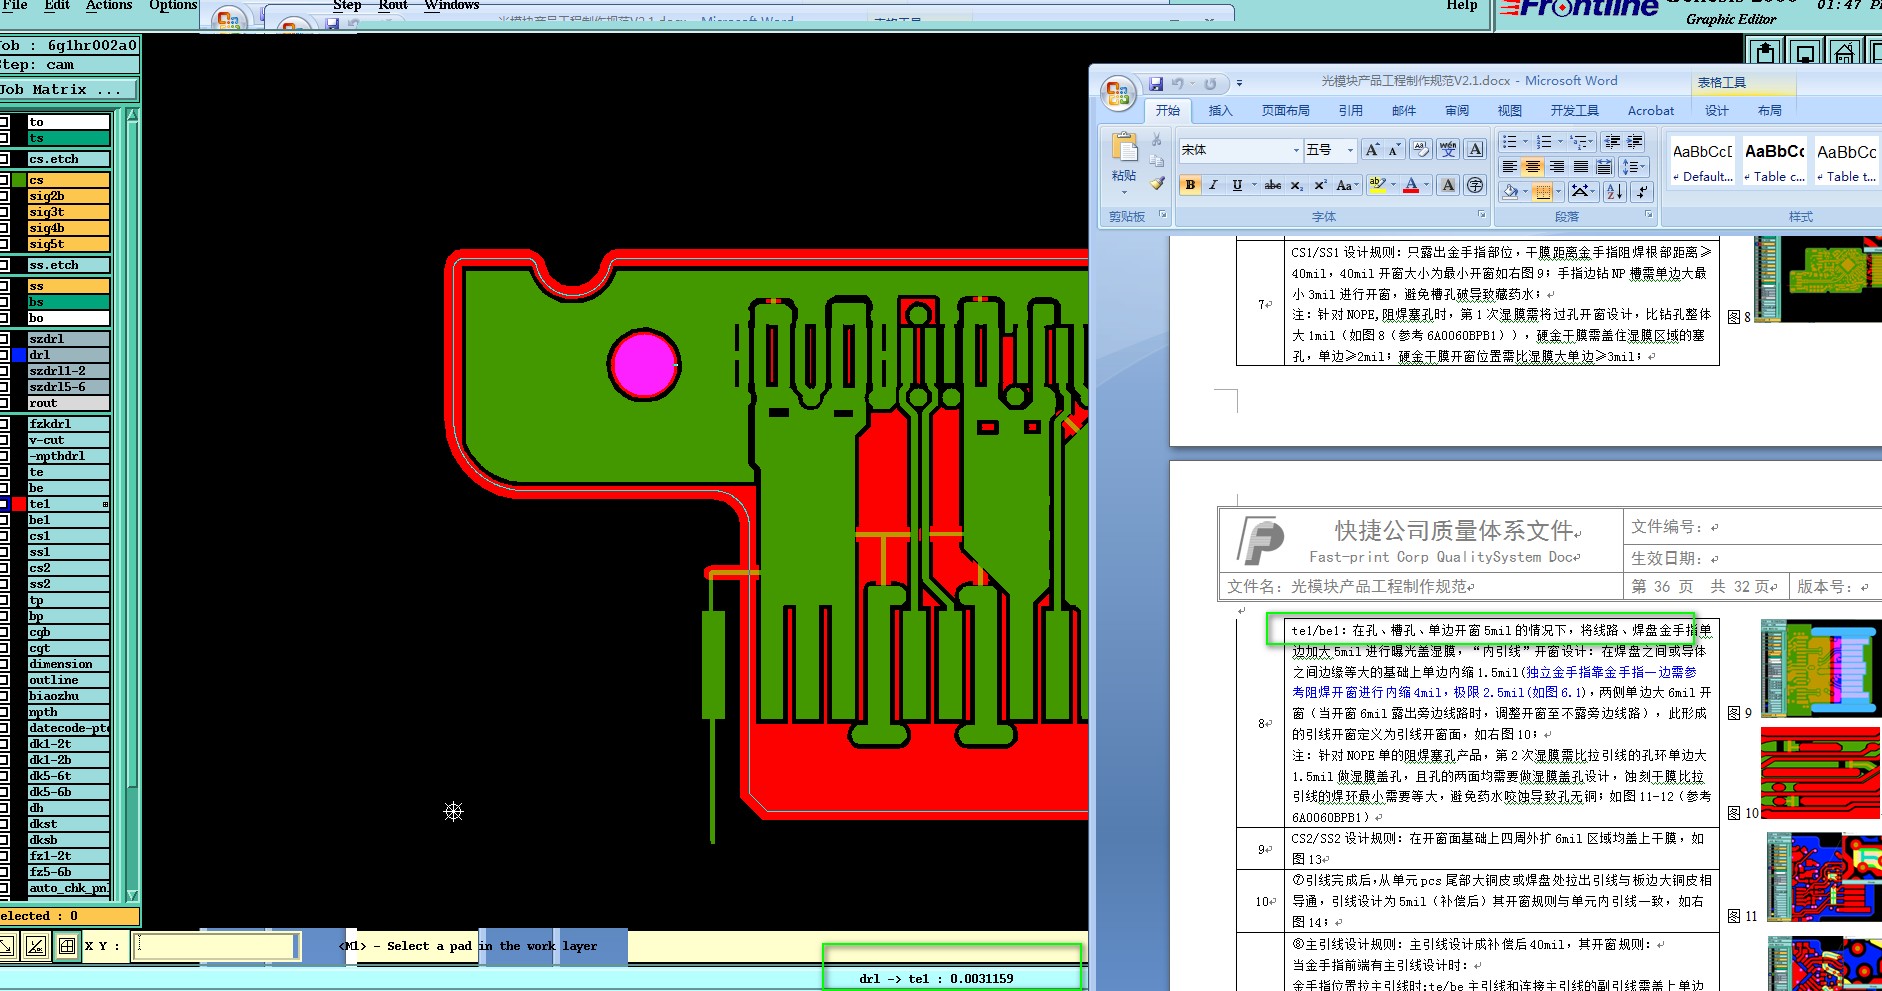Click the Decrease Indent icon
1882x991 pixels.
click(1612, 142)
